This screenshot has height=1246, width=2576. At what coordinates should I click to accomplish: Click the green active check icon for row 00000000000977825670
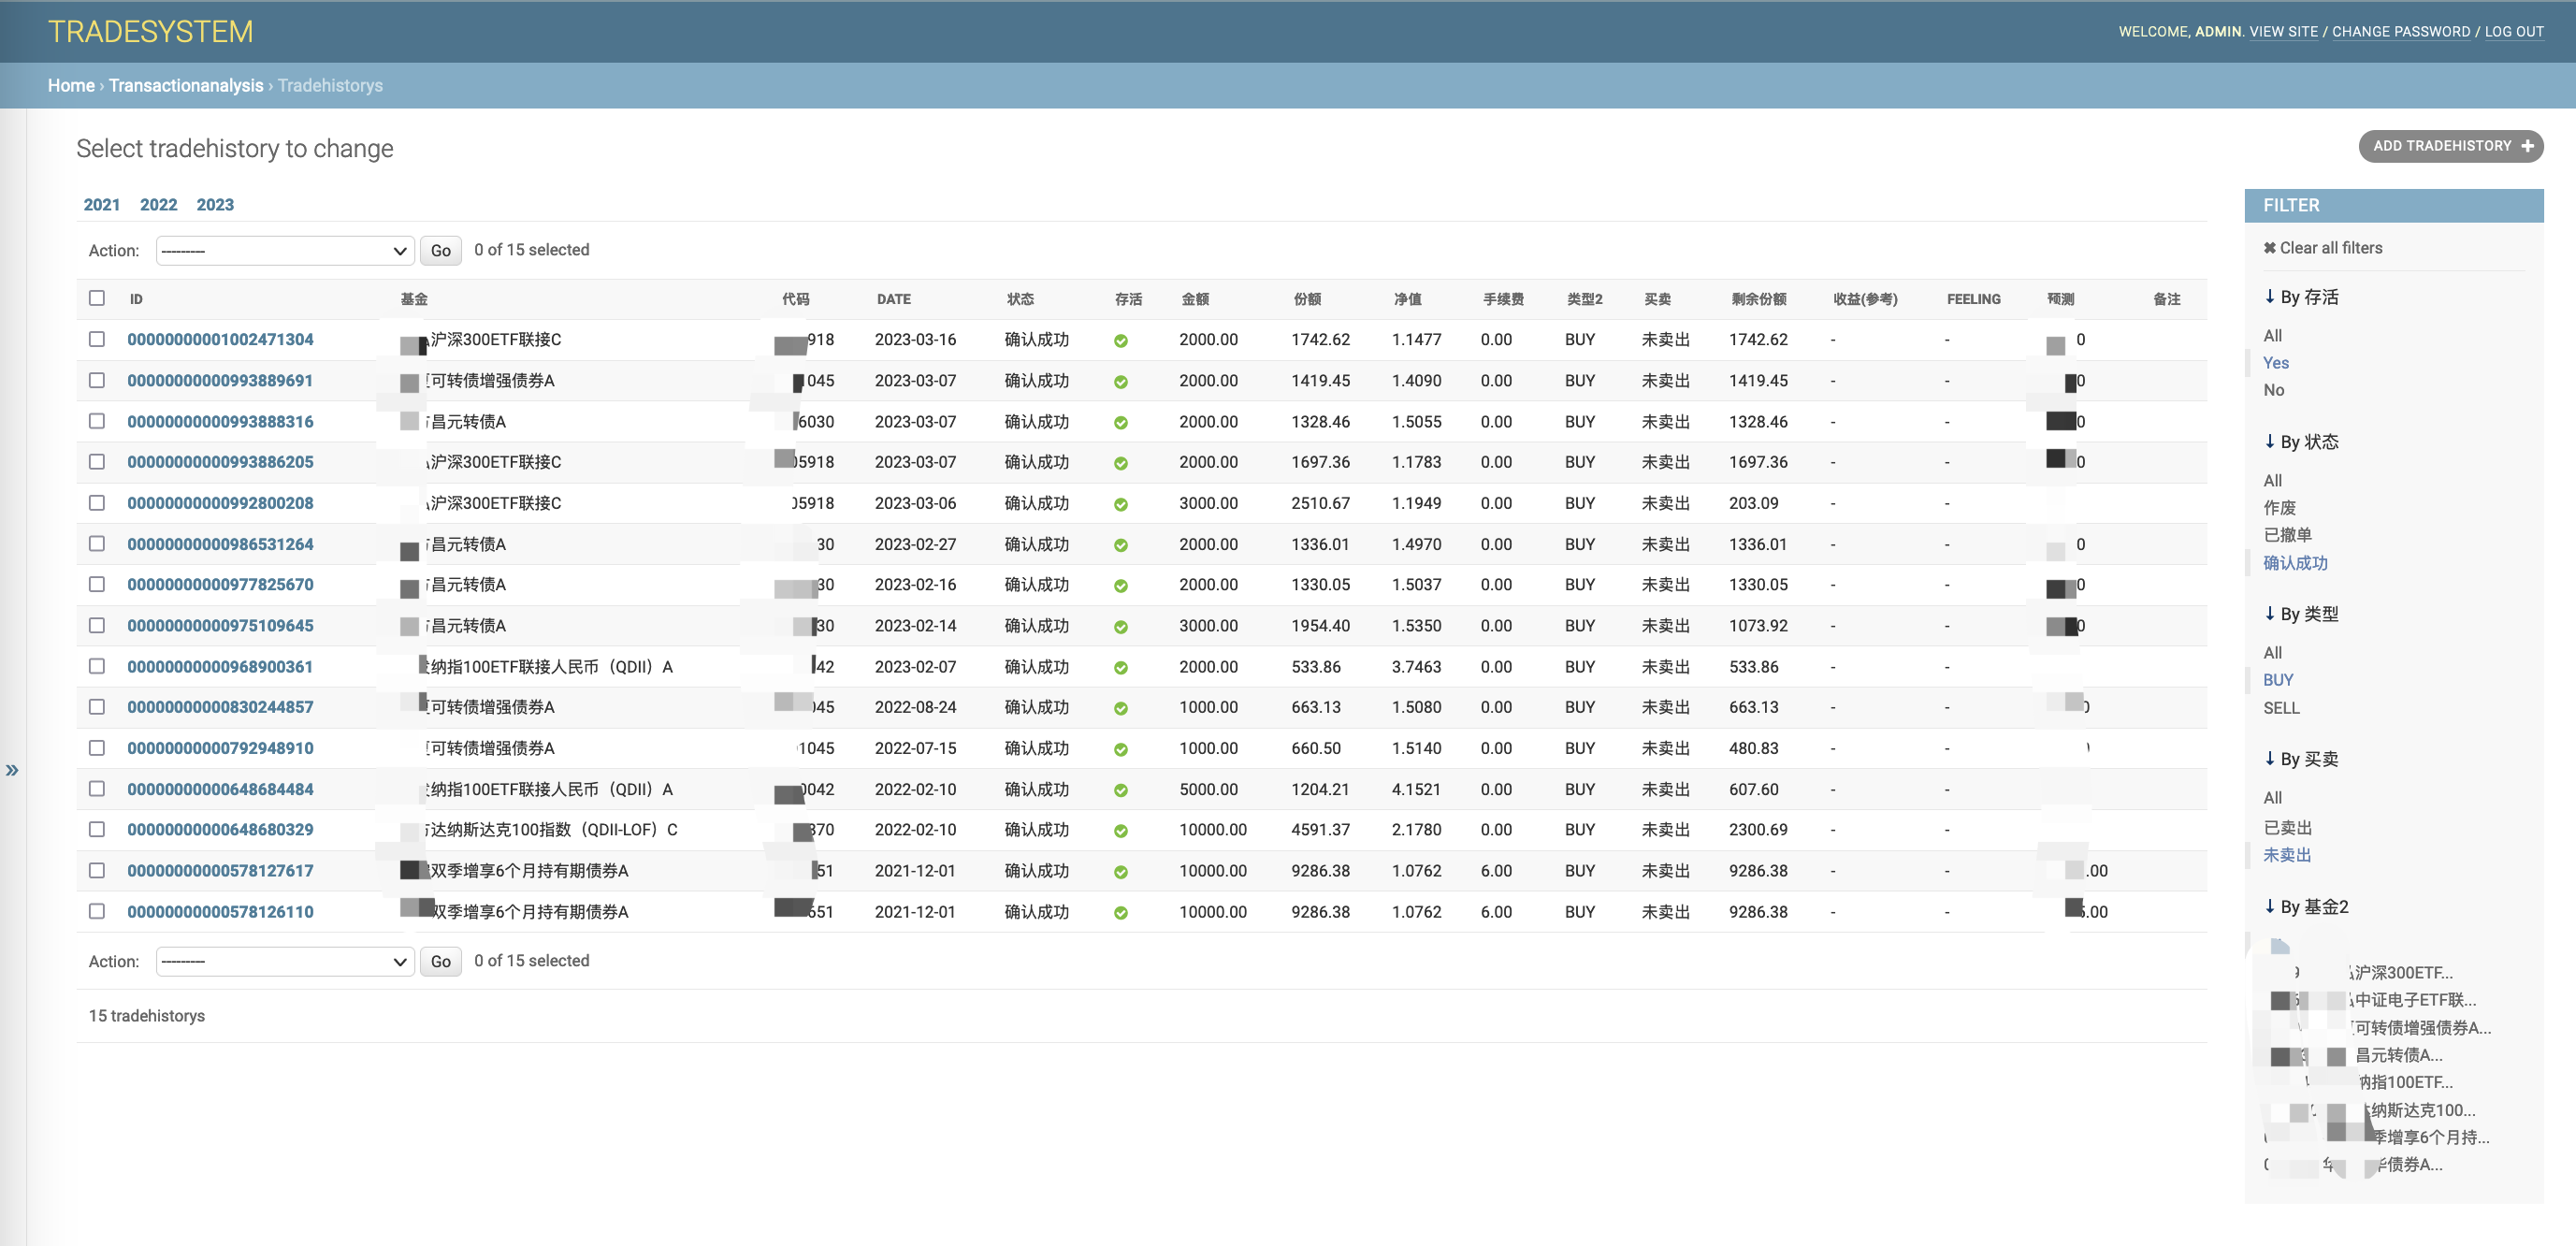coord(1120,586)
